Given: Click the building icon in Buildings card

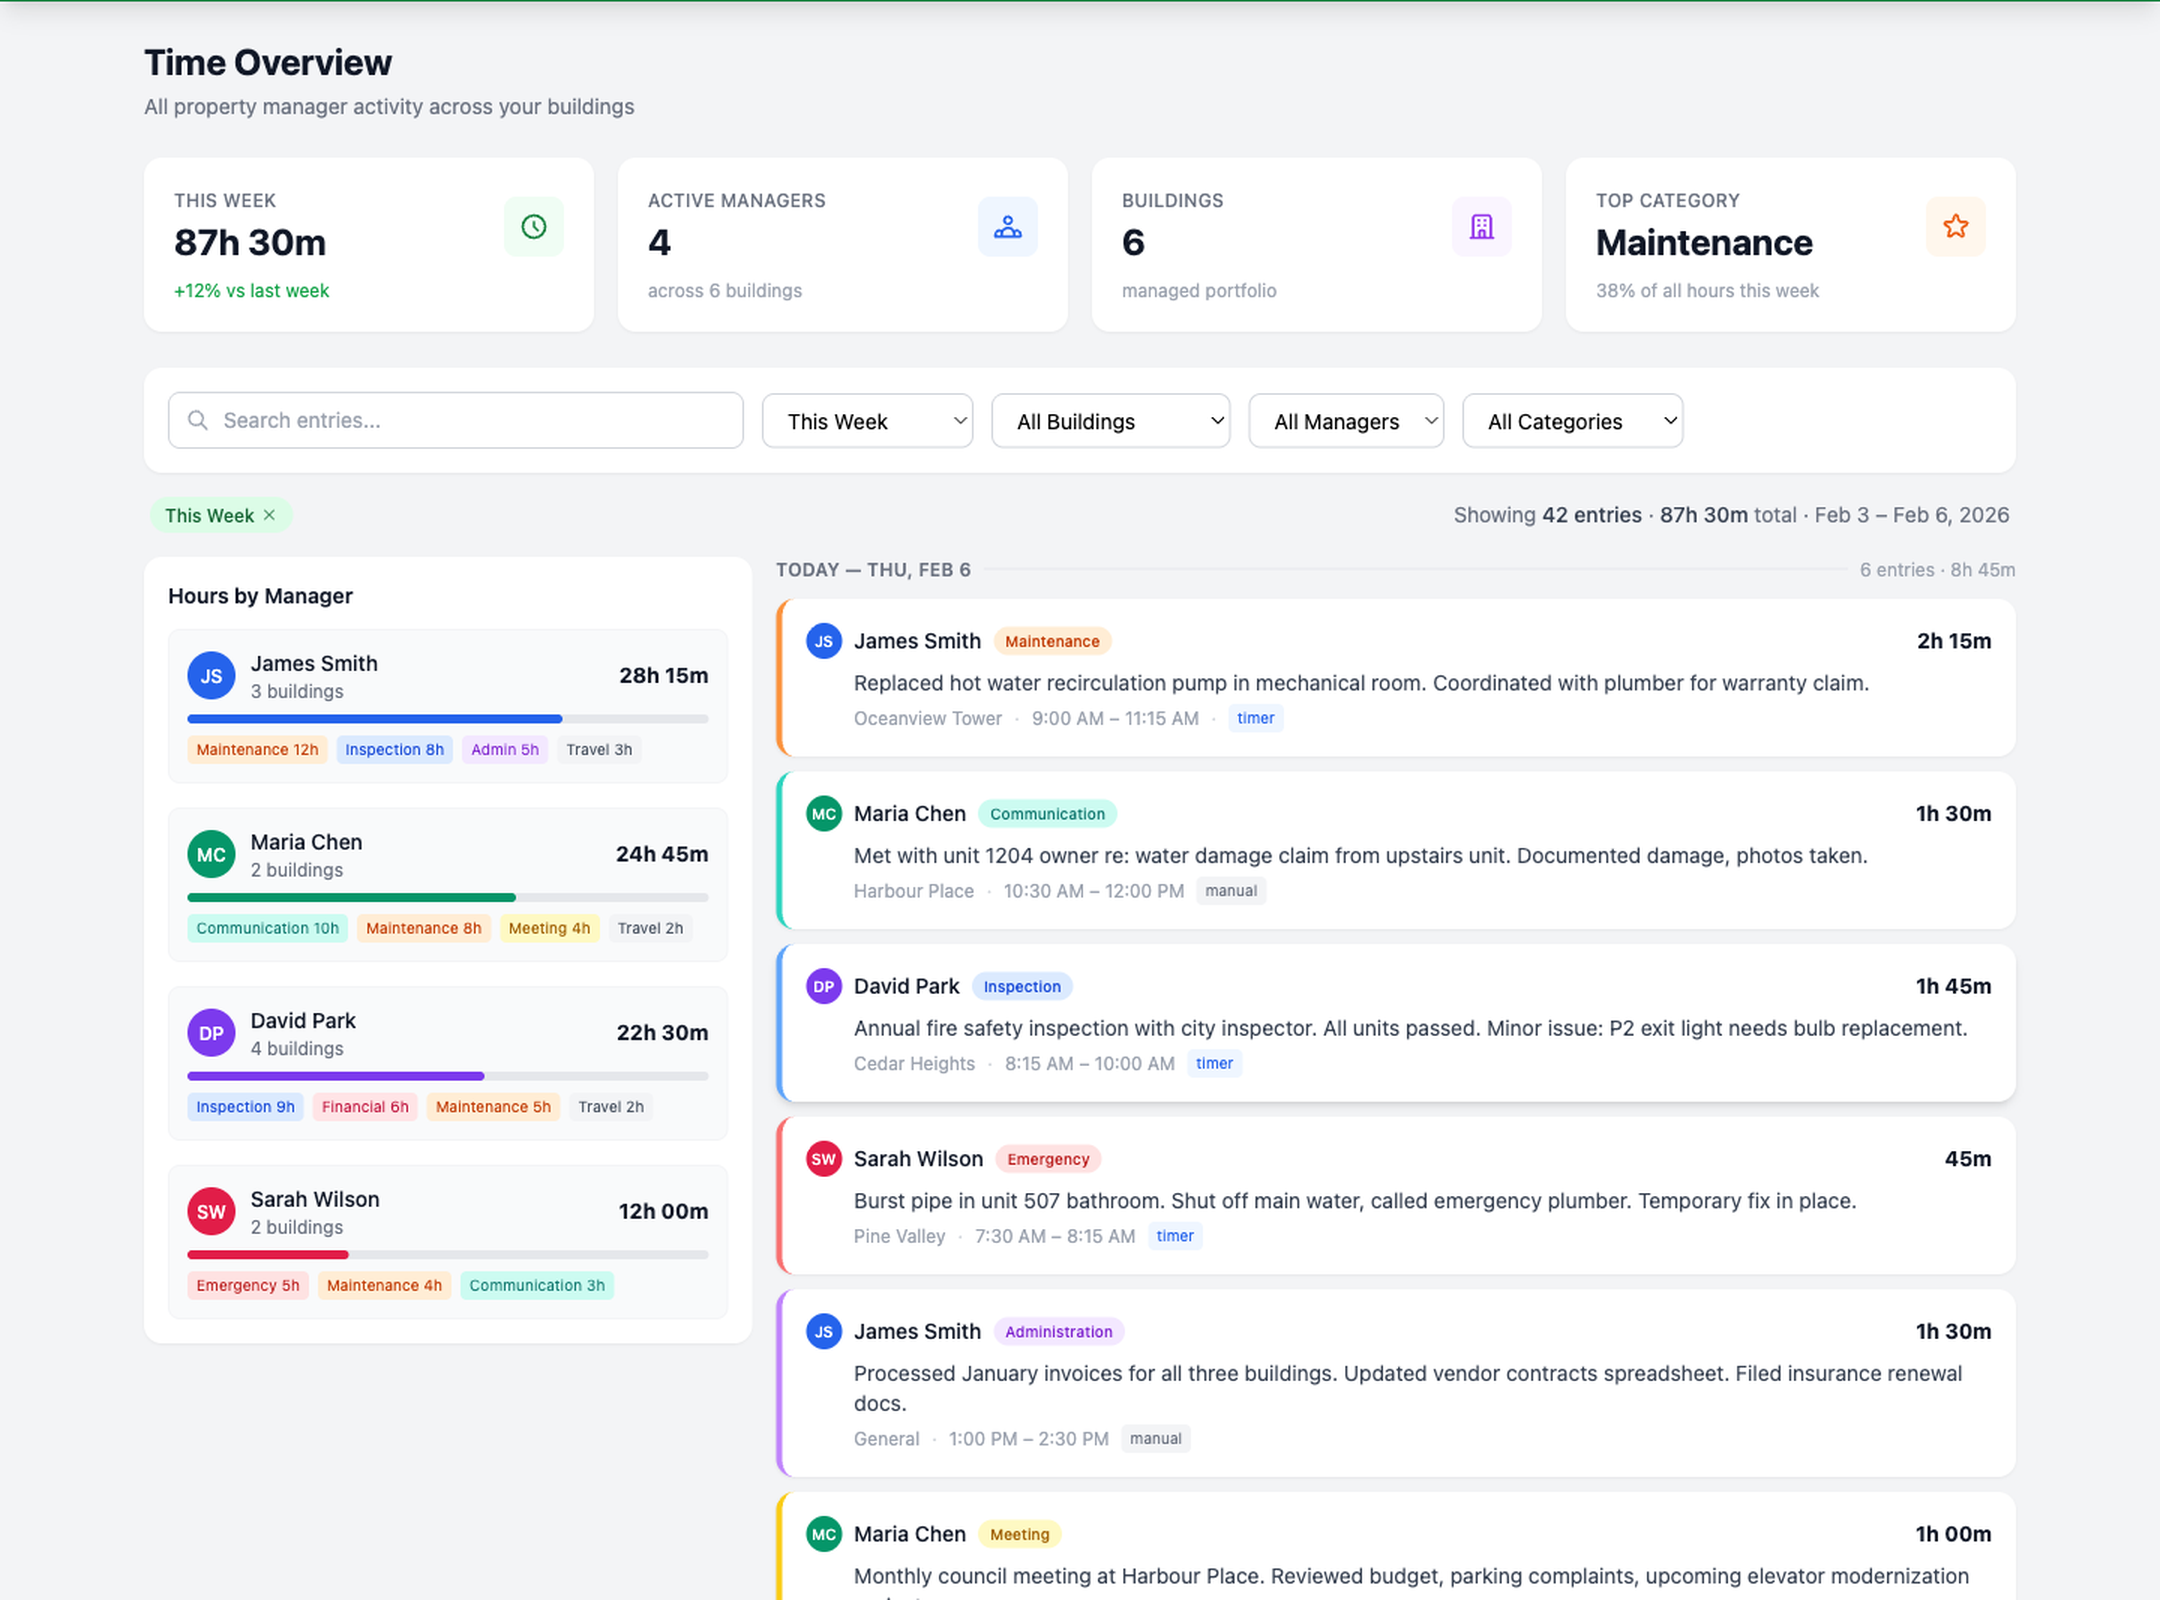Looking at the screenshot, I should [1482, 227].
